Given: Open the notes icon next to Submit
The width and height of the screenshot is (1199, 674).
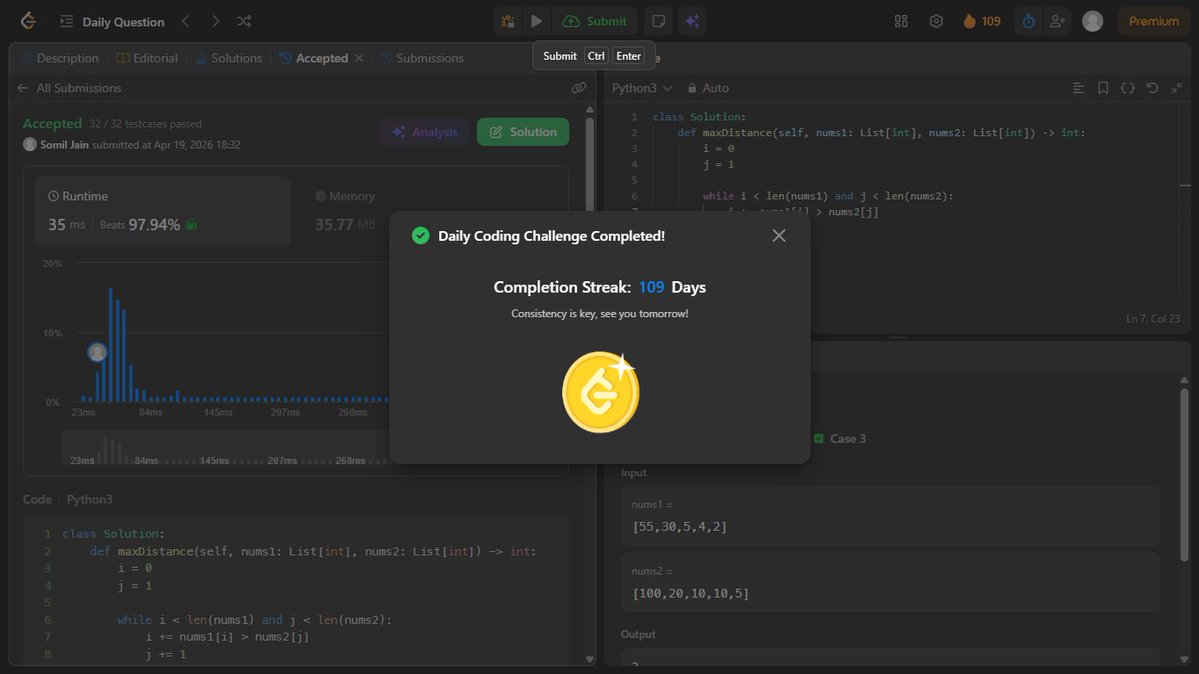Looking at the screenshot, I should 658,21.
